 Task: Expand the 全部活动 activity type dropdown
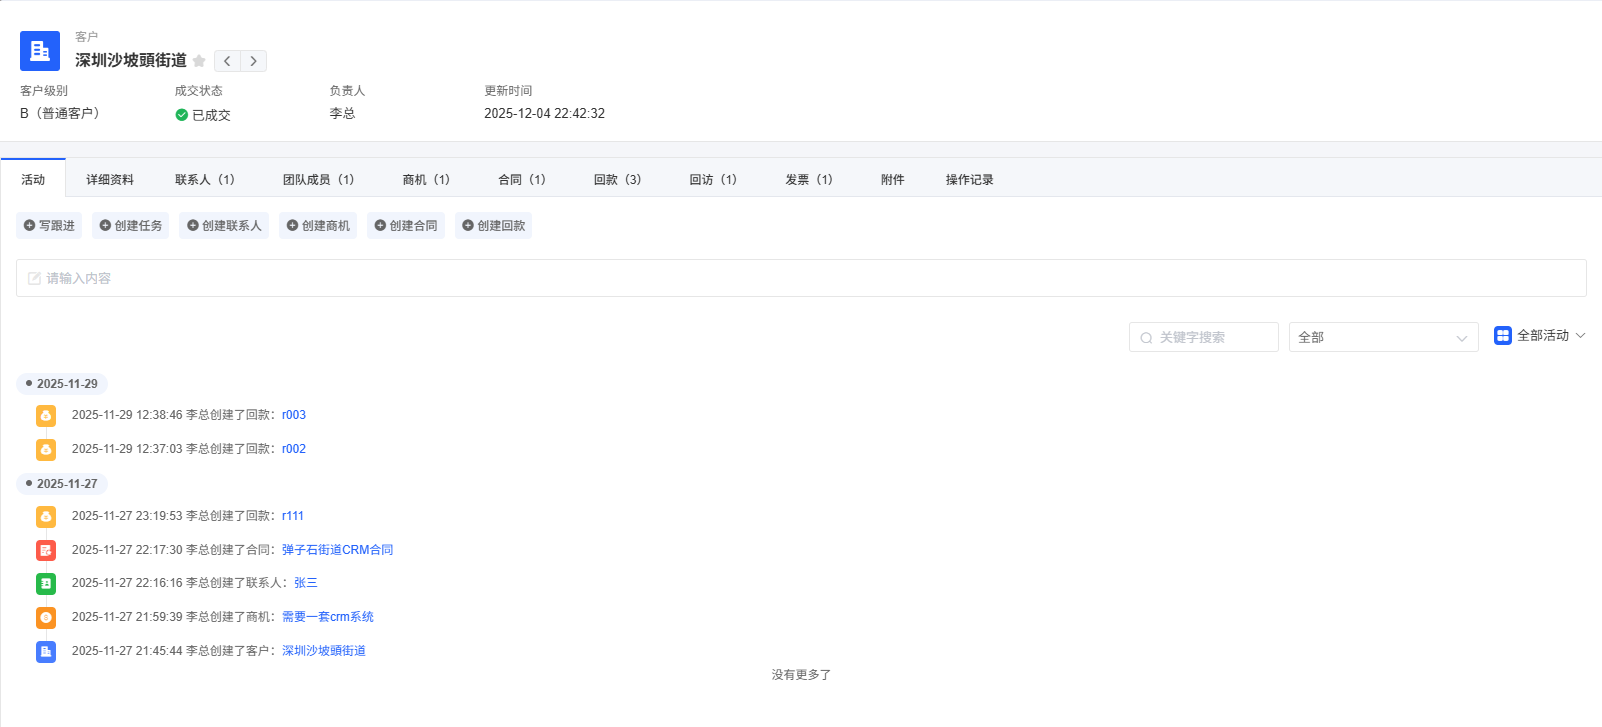[x=1540, y=336]
